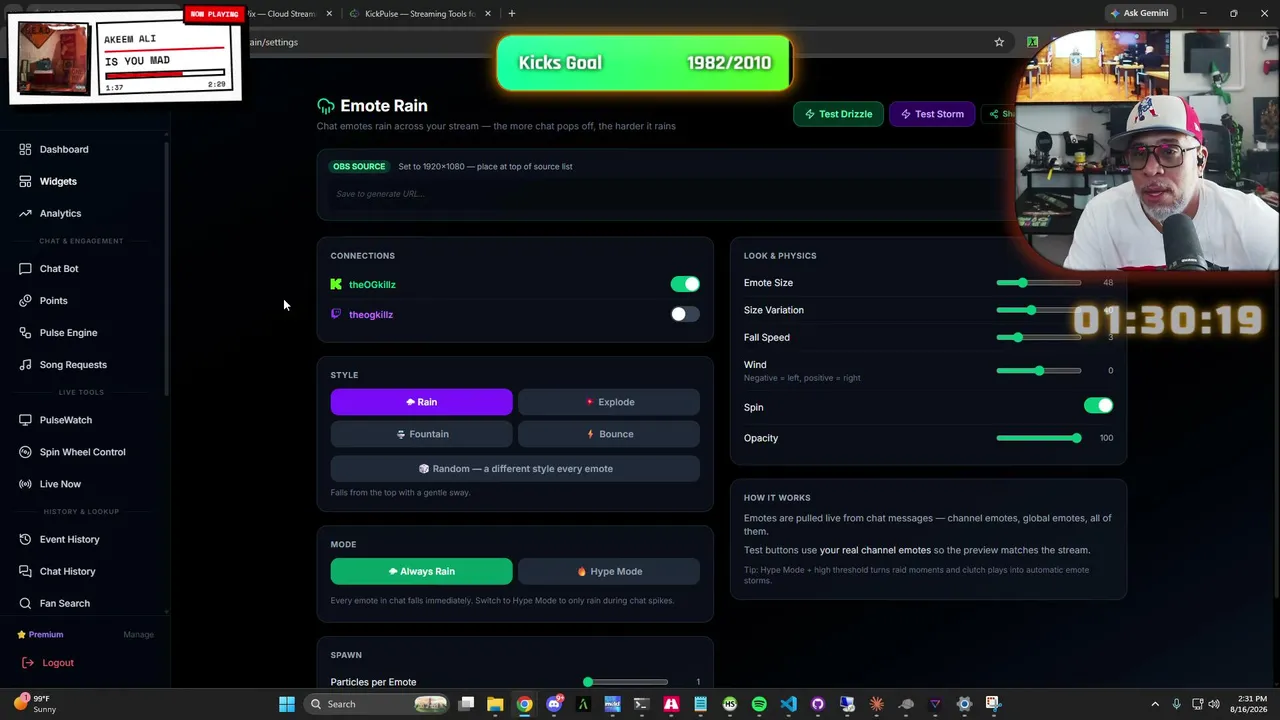Viewport: 1280px width, 720px height.
Task: Click Manage next to Premium
Action: (x=138, y=634)
